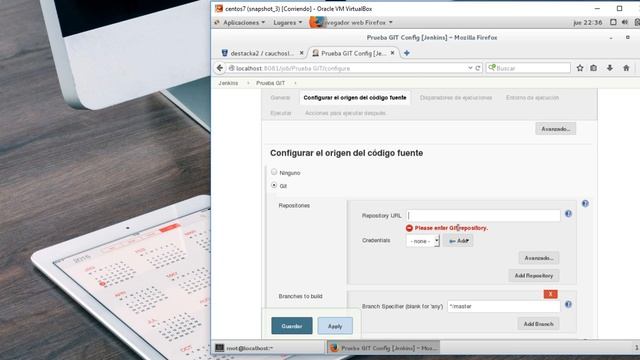The width and height of the screenshot is (640, 360).
Task: Go to the Disparadores de ejecuciones tab
Action: click(x=456, y=98)
